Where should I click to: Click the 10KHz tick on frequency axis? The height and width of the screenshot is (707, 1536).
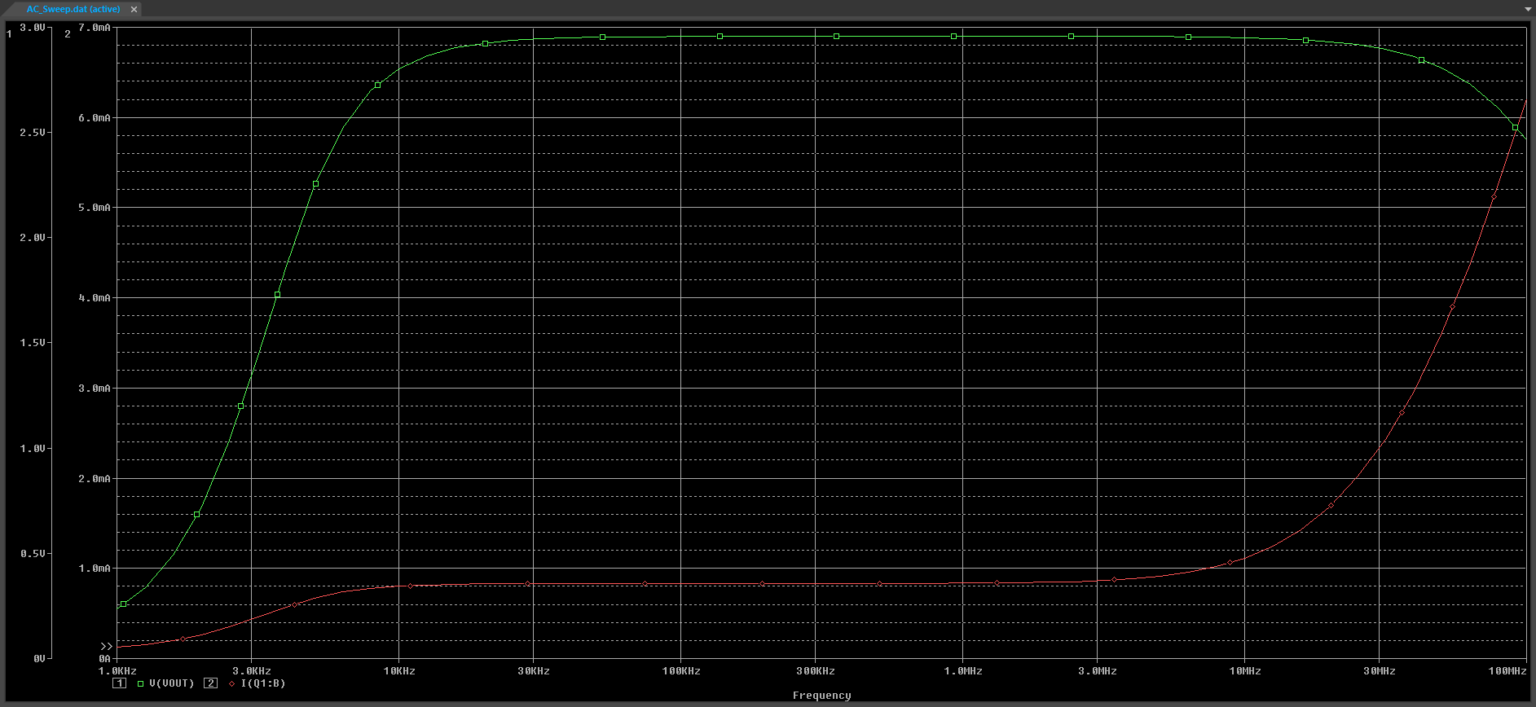(x=398, y=671)
